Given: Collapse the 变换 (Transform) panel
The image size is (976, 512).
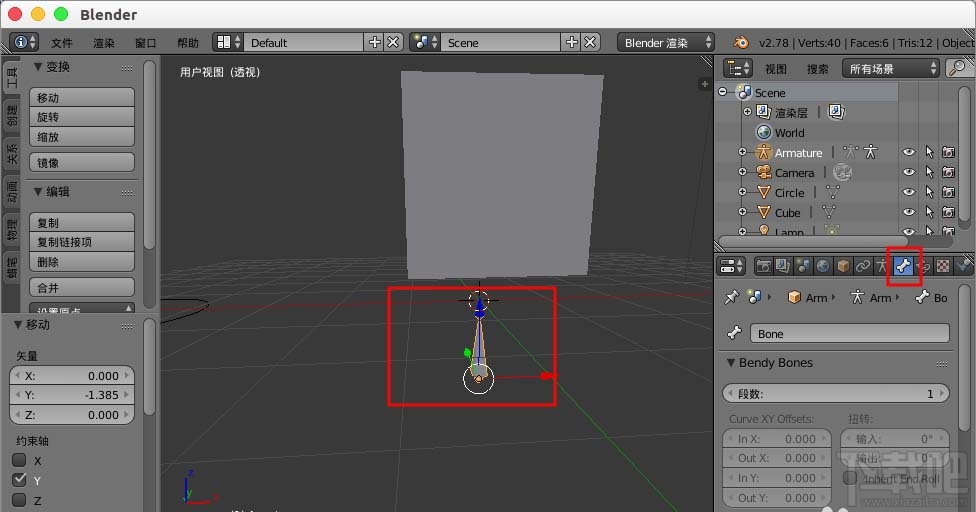Looking at the screenshot, I should coord(37,67).
